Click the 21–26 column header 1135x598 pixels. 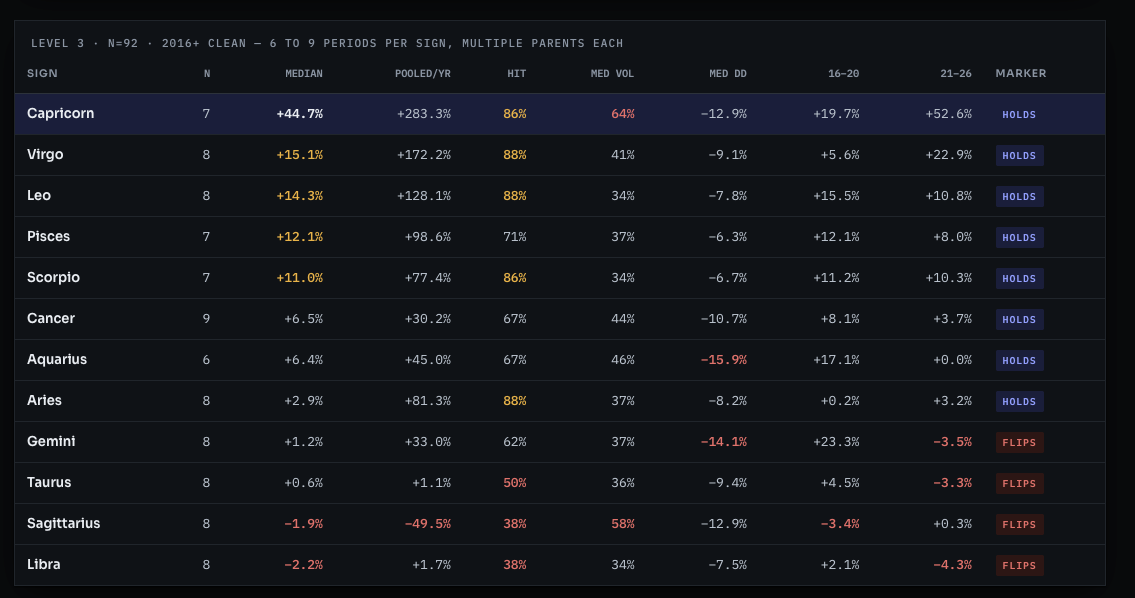point(955,73)
